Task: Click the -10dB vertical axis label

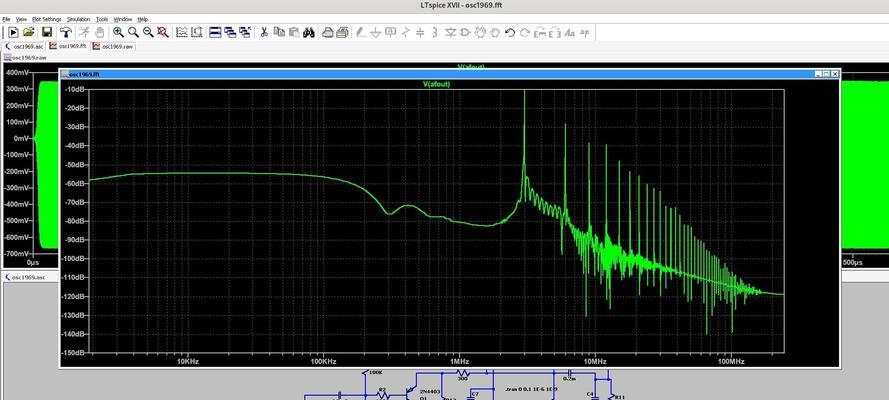Action: pyautogui.click(x=75, y=90)
